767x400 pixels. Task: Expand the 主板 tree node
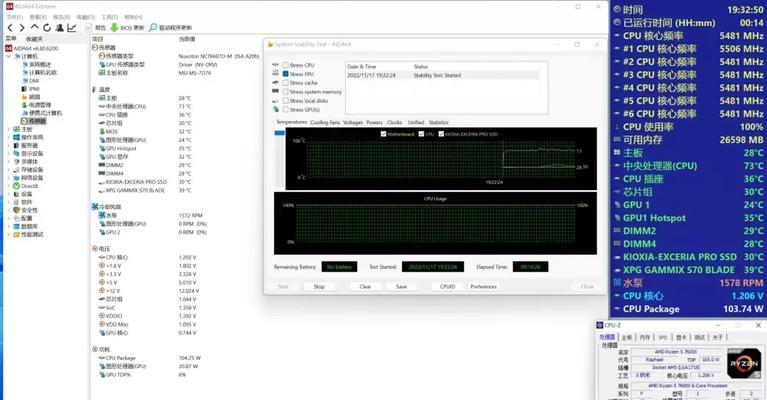(x=8, y=129)
